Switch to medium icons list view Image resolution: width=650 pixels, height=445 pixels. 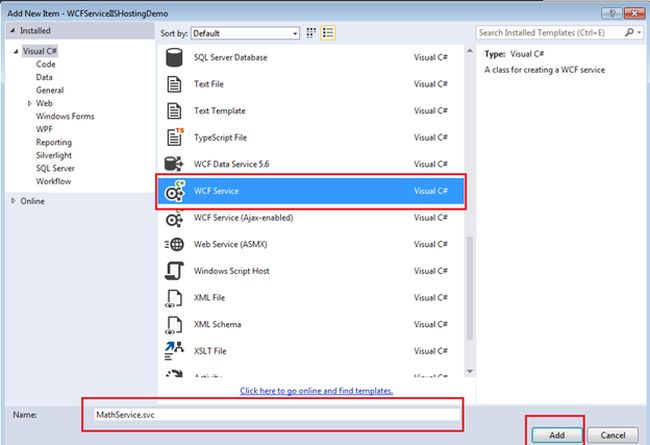pos(328,33)
